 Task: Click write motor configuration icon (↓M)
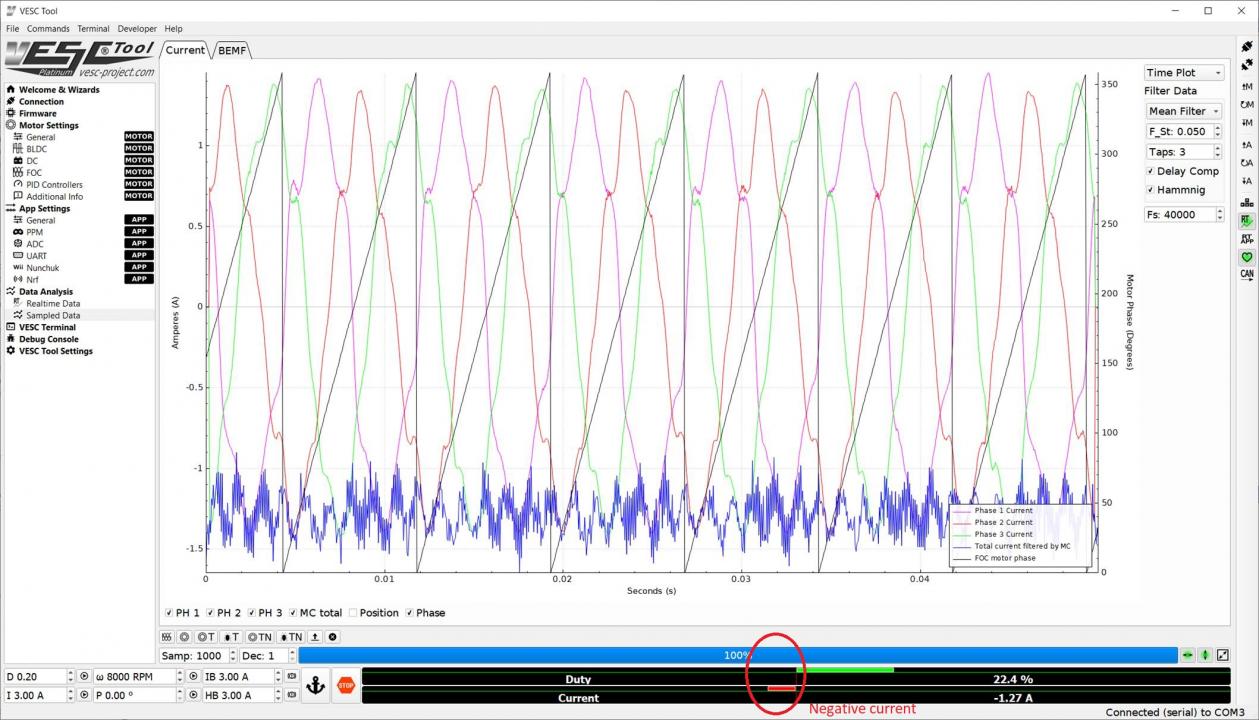[1246, 123]
